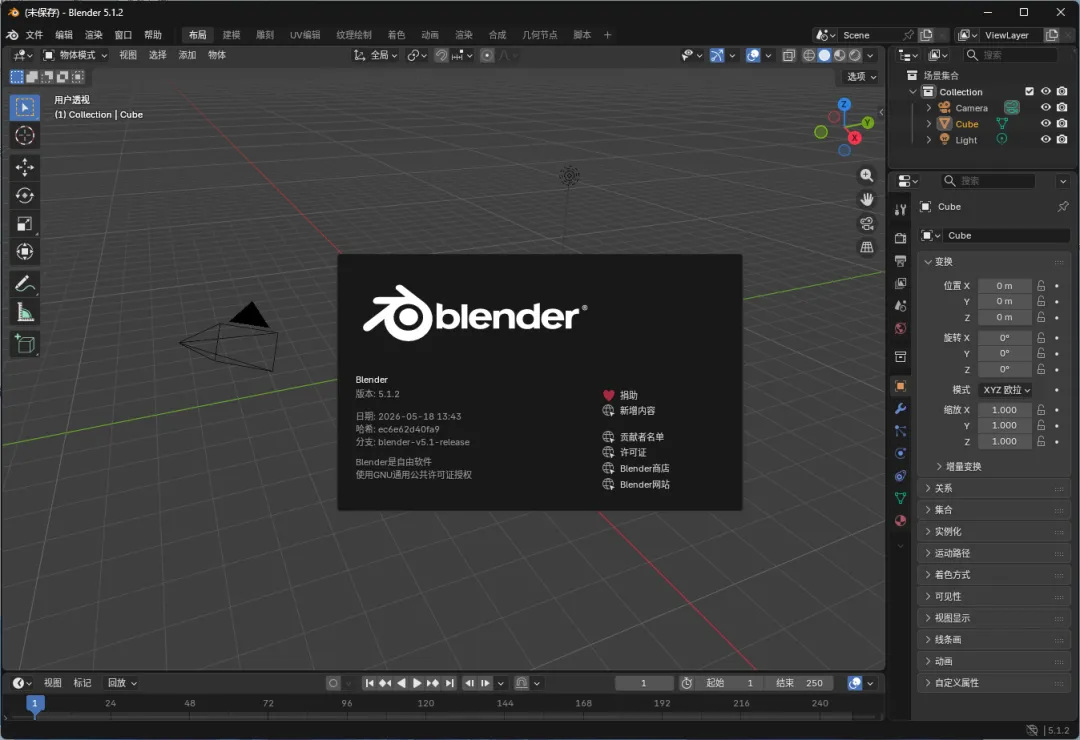Play the animation forward
This screenshot has width=1080, height=740.
click(x=417, y=684)
